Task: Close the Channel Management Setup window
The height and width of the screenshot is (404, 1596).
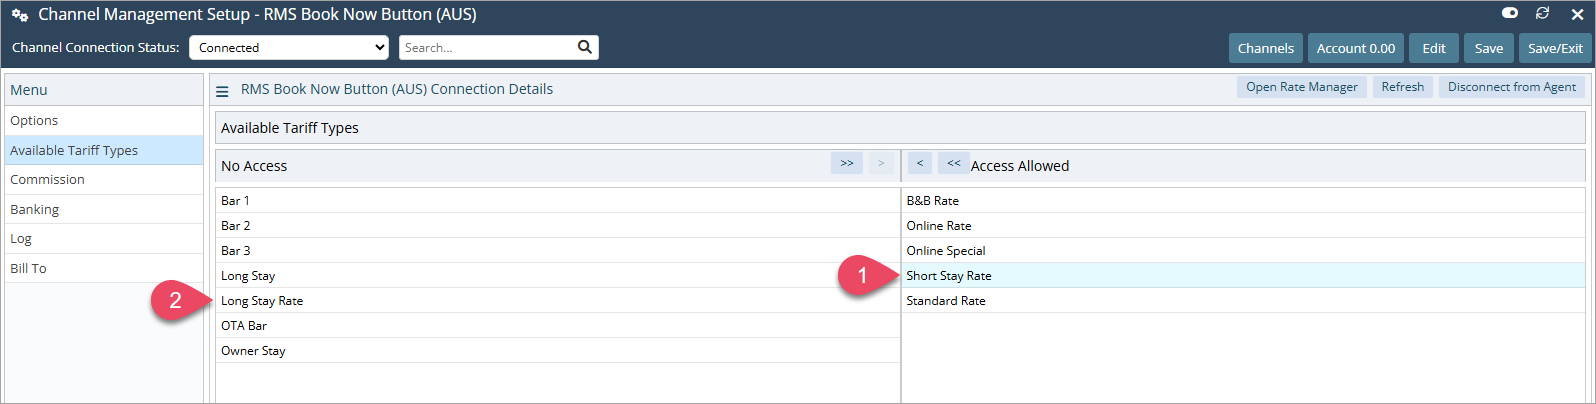Action: tap(1577, 14)
